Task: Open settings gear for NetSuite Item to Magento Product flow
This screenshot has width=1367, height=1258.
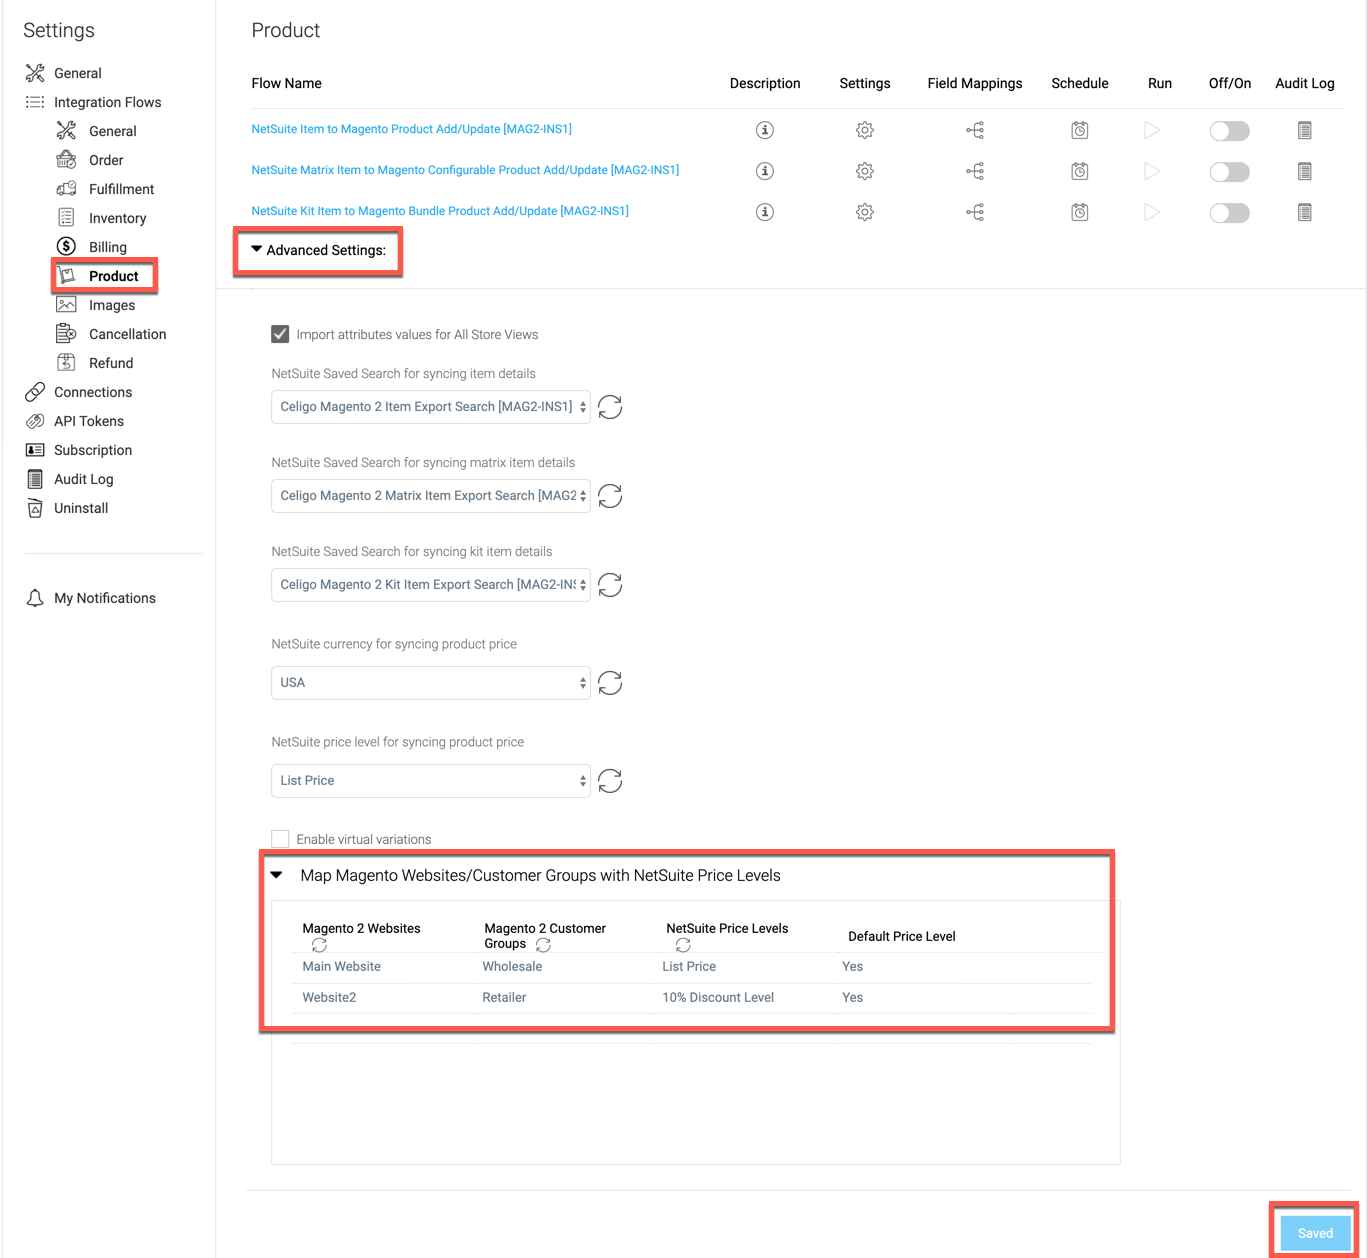Action: click(865, 130)
